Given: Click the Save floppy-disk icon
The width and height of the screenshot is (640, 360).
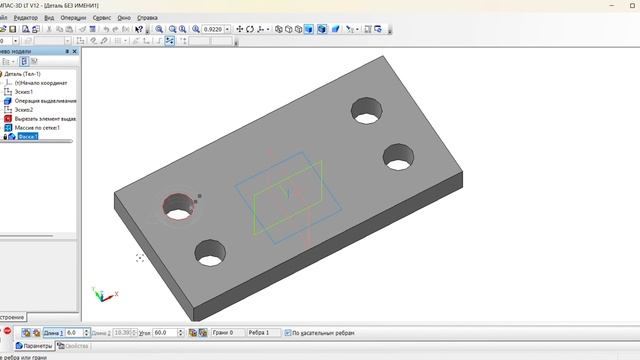Looking at the screenshot, I should (x=13, y=29).
